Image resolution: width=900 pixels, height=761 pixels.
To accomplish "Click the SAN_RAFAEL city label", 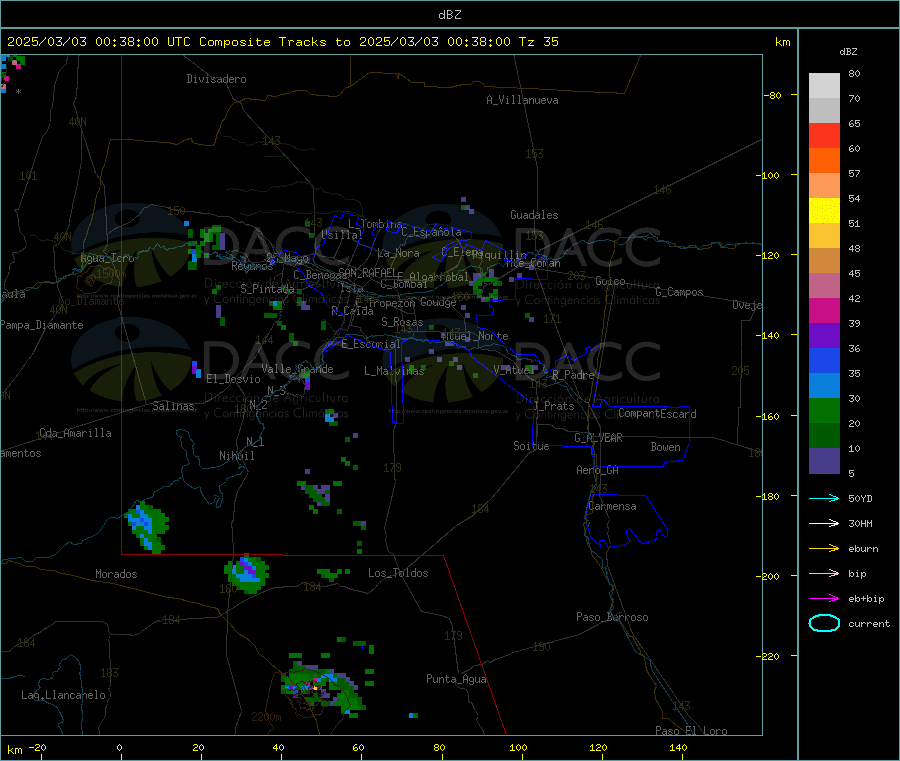I will point(367,272).
